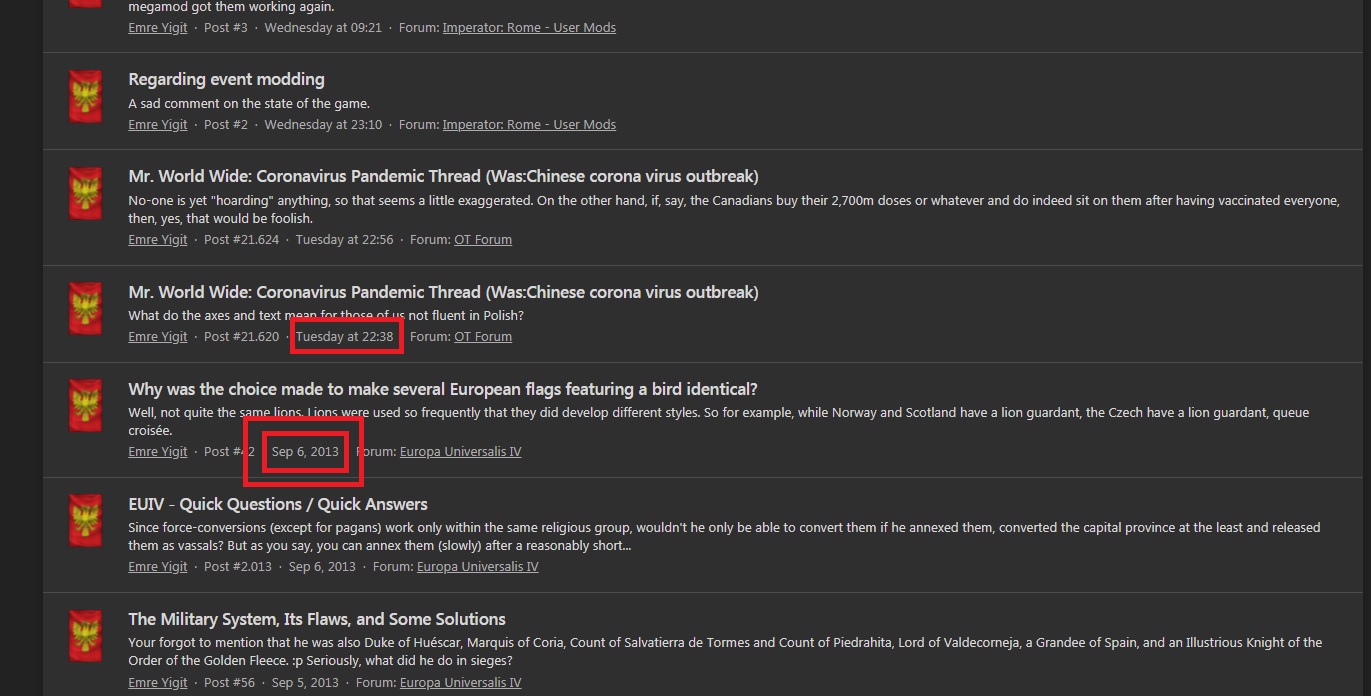
Task: Open The Military System, Its Flaws thread
Action: point(316,619)
